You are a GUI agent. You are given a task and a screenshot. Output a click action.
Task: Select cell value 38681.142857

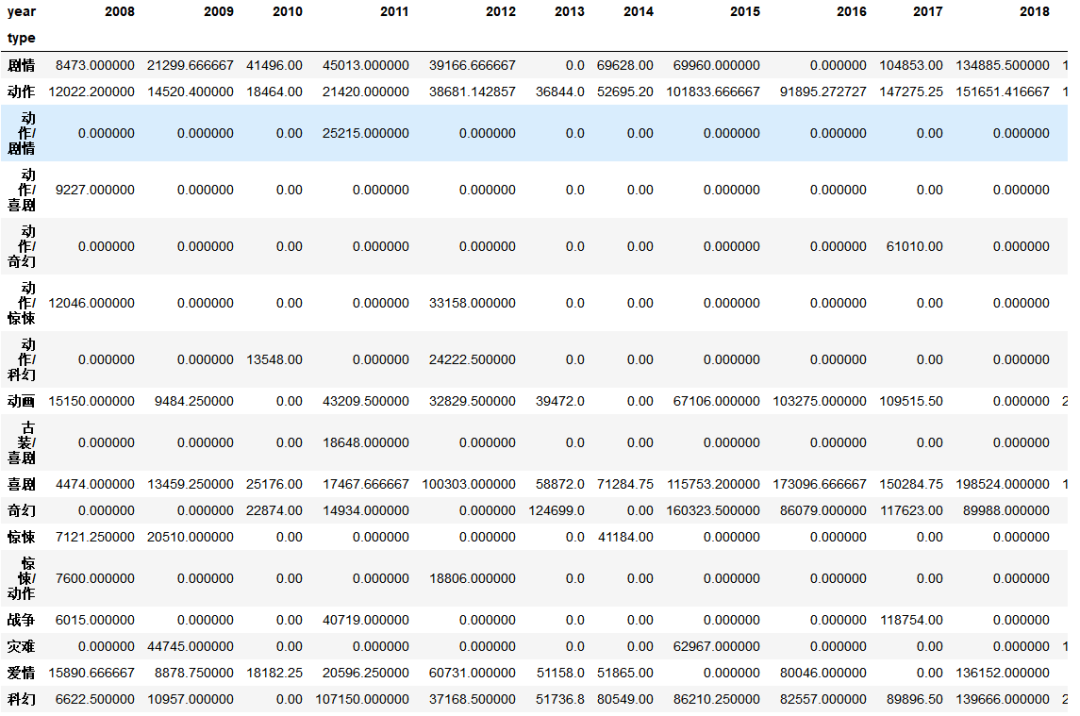pyautogui.click(x=472, y=92)
